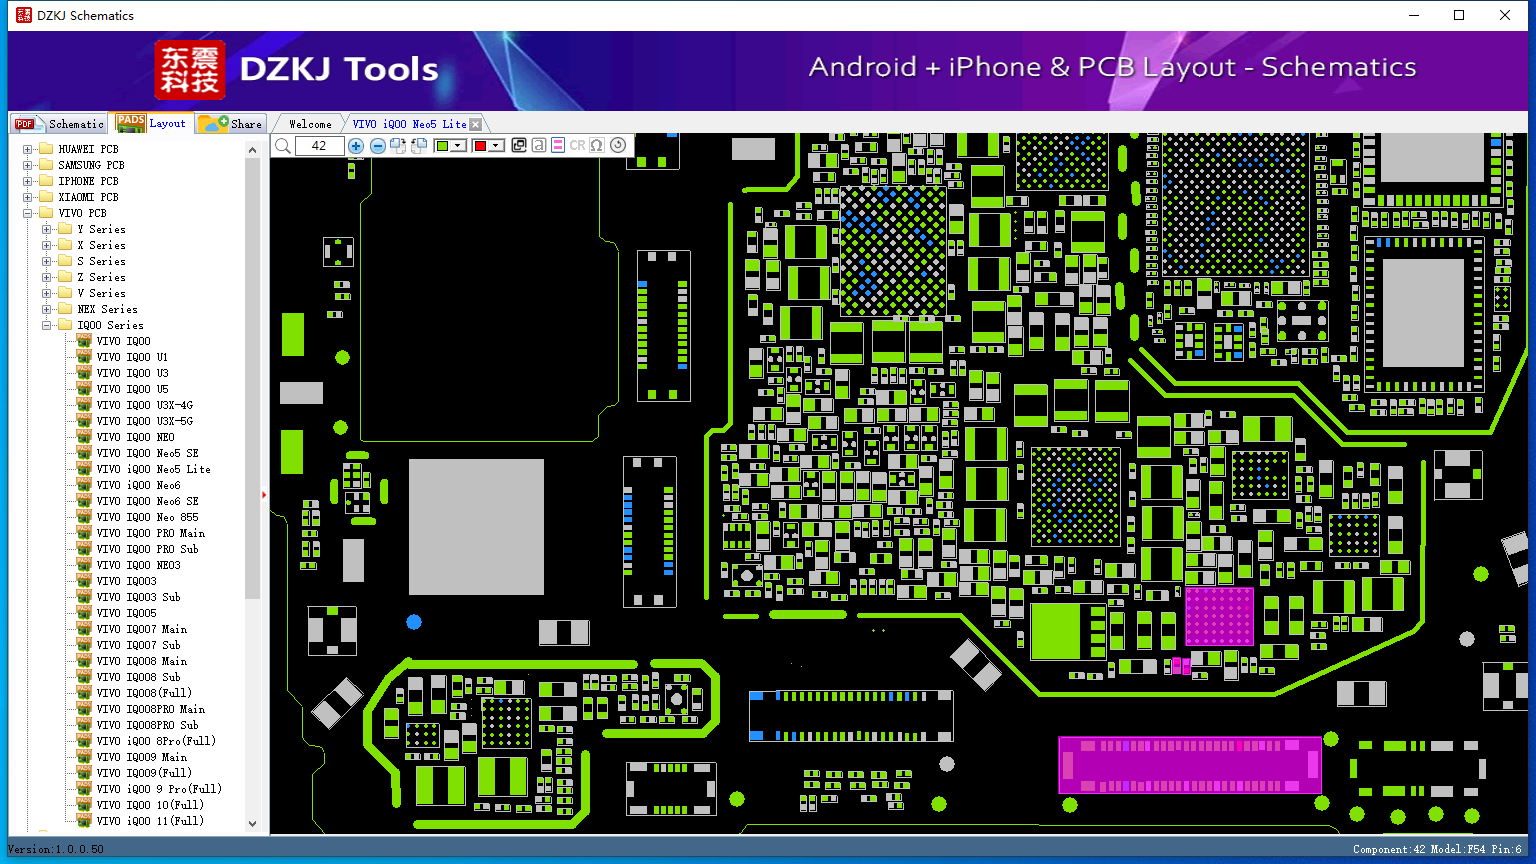Expand the Z Series folder
The image size is (1536, 864).
pos(47,277)
